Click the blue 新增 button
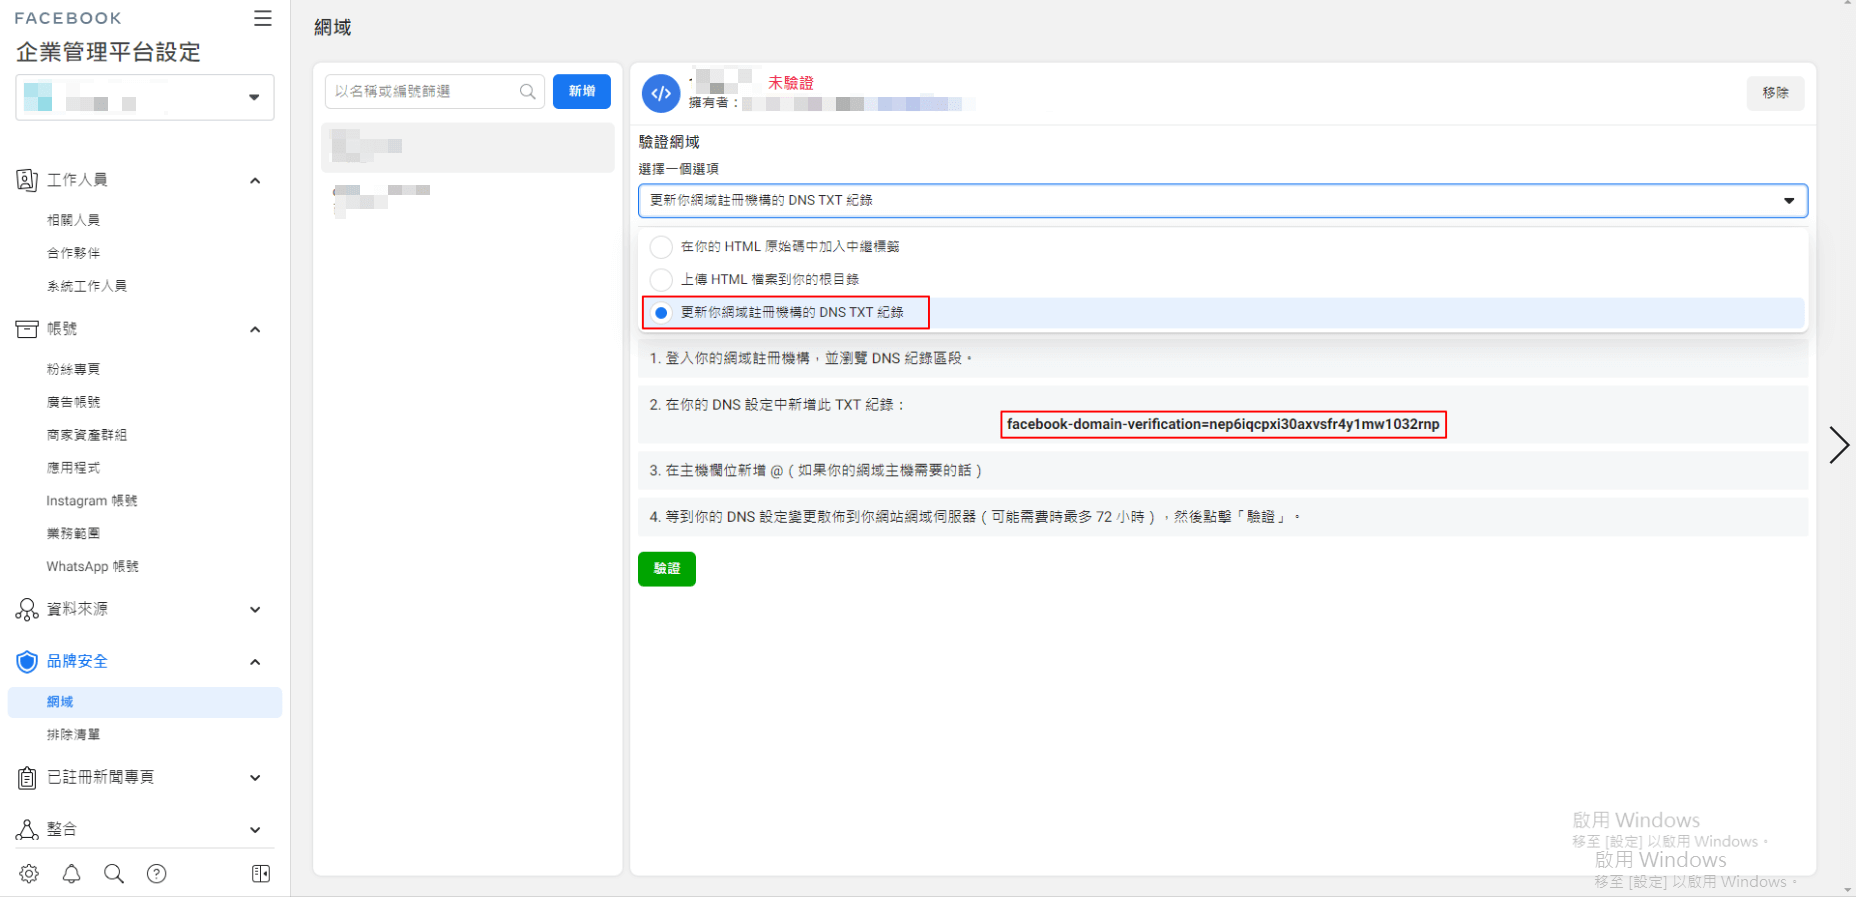The height and width of the screenshot is (909, 1856). 582,91
